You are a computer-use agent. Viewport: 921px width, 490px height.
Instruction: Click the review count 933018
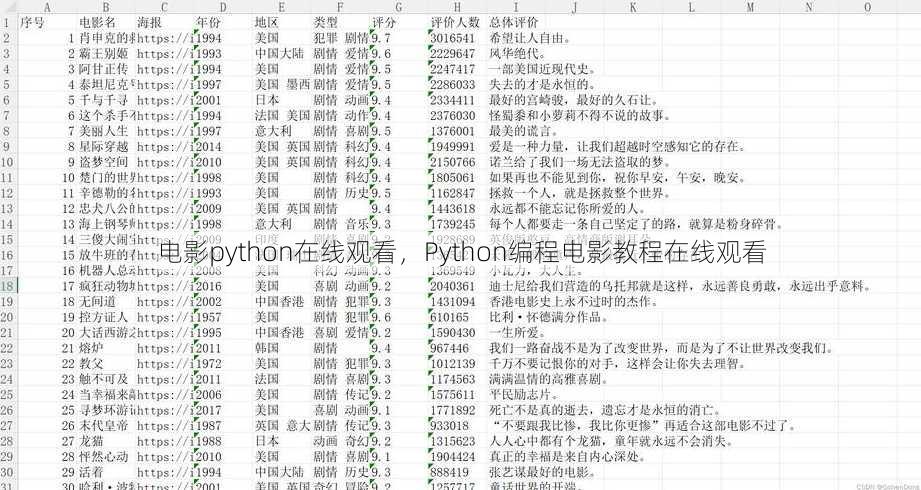click(x=449, y=426)
